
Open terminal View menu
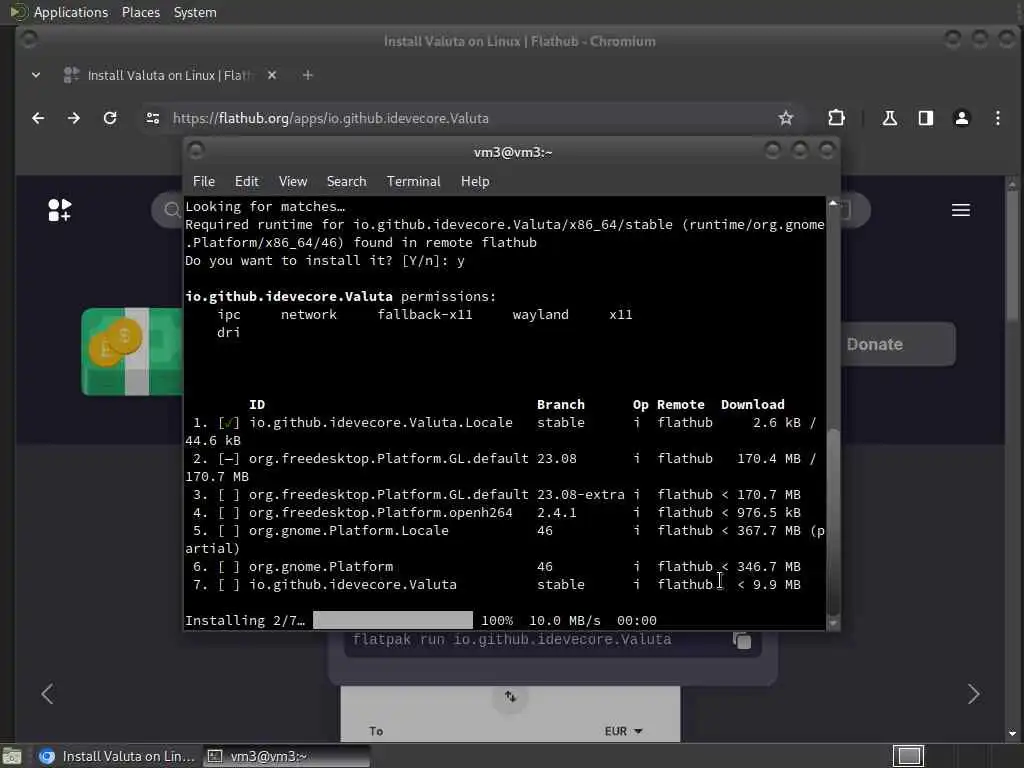(x=293, y=182)
